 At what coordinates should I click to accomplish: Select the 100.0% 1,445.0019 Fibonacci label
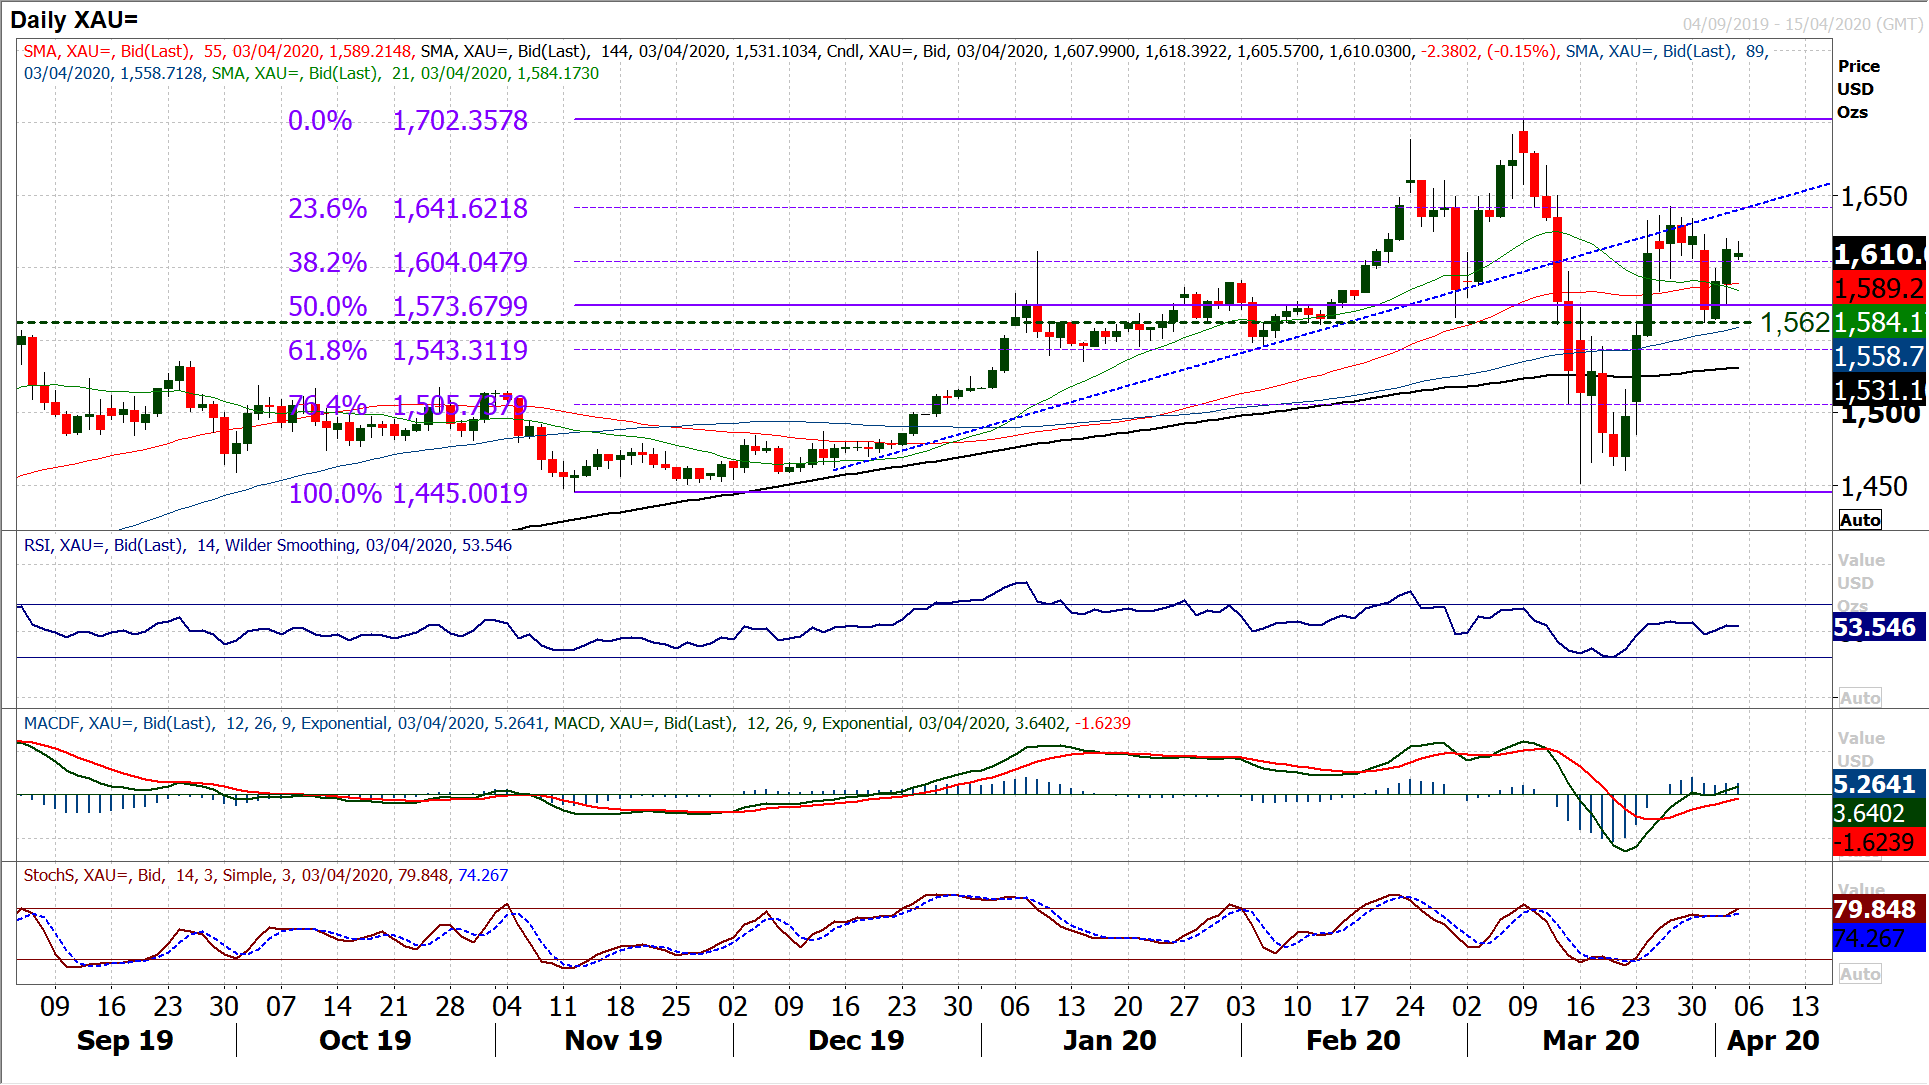tap(408, 494)
